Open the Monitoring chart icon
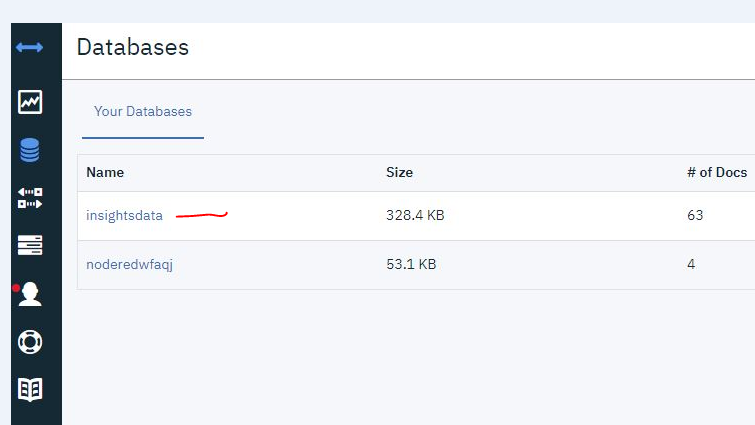 click(x=30, y=102)
